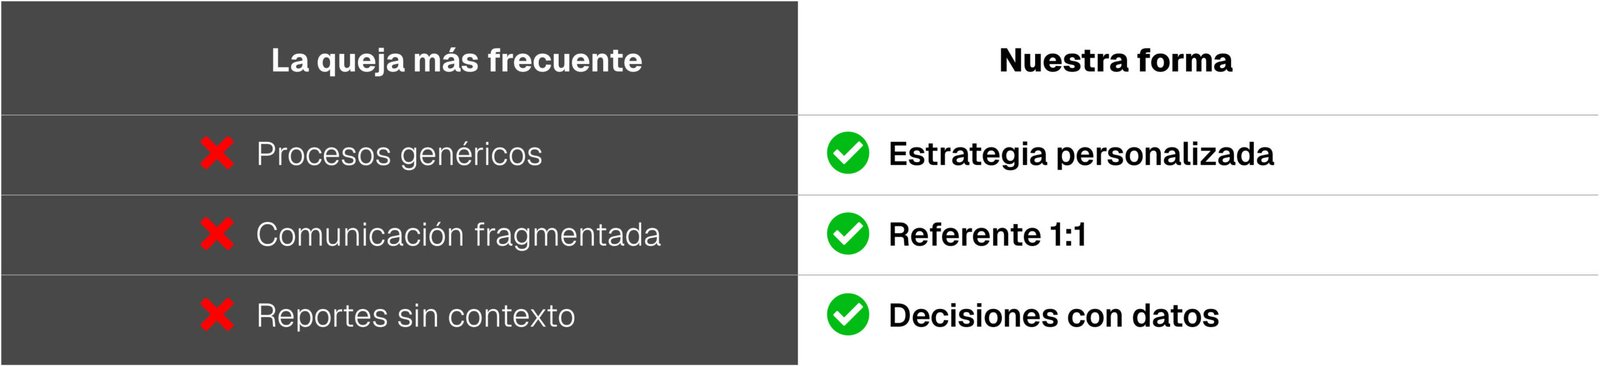
Task: Click the green checkmark beside Estrategia personalizada
Action: [x=848, y=153]
